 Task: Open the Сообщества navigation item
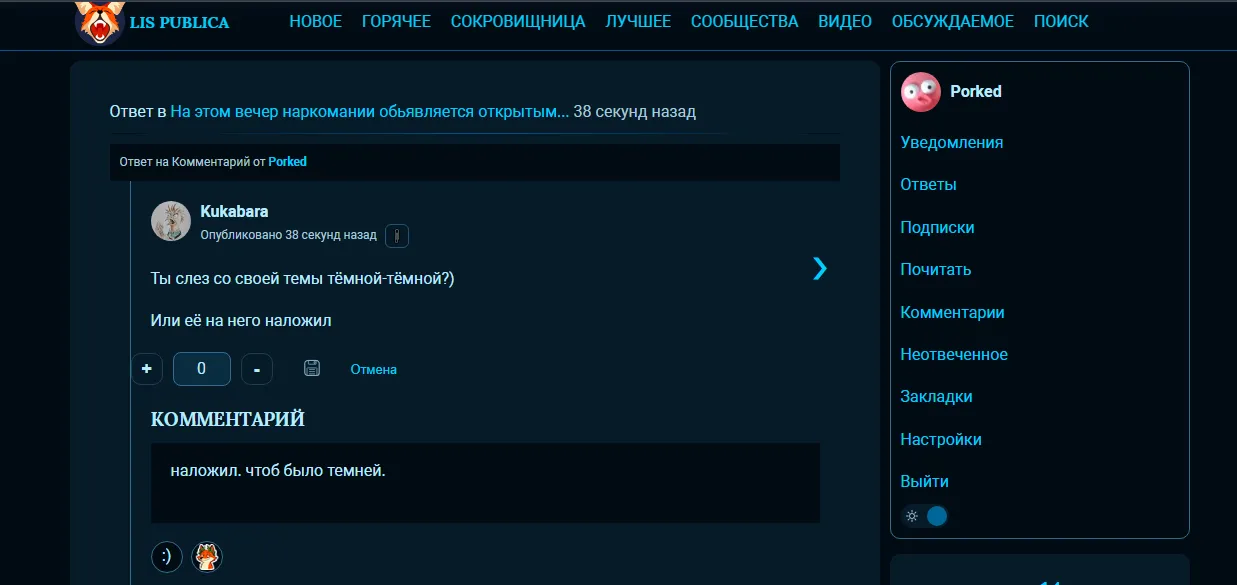point(744,21)
